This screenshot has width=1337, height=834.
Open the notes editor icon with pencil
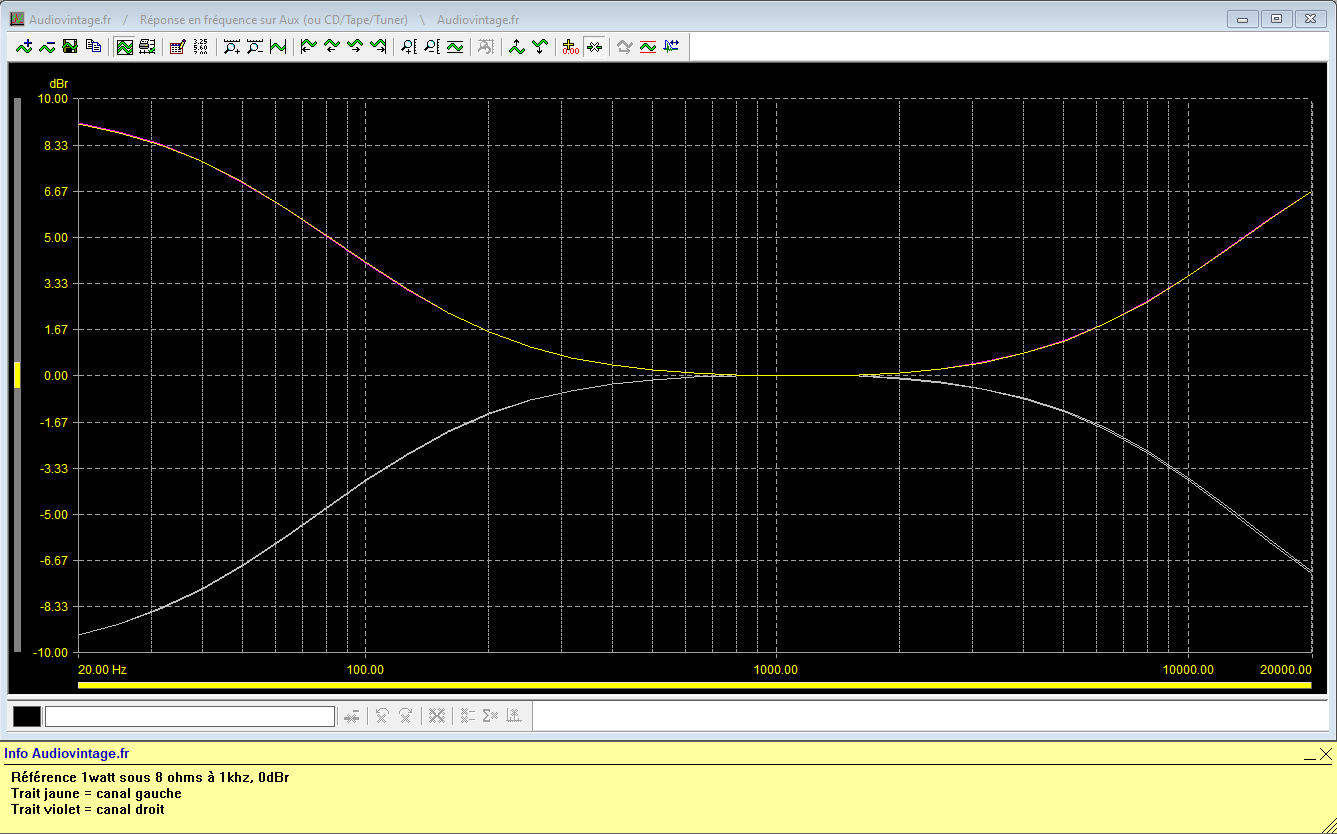point(177,46)
